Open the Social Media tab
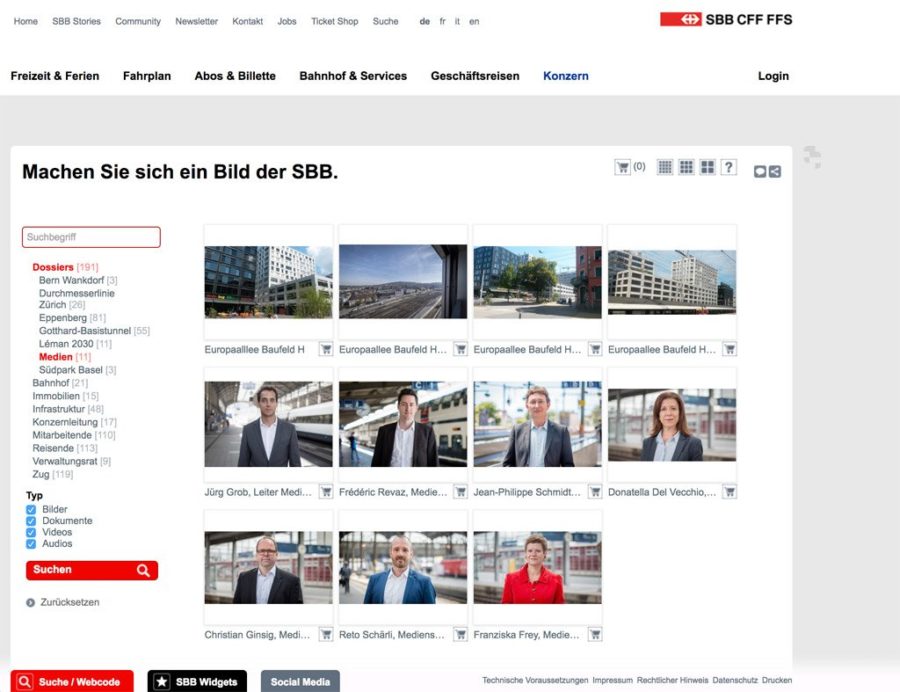The image size is (900, 692). (x=300, y=682)
